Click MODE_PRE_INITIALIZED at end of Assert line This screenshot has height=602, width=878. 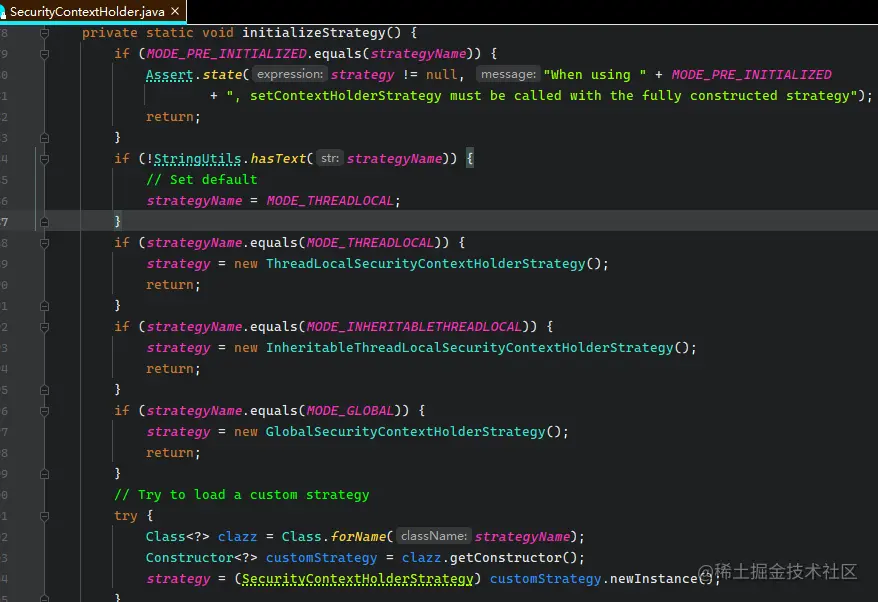coord(751,74)
